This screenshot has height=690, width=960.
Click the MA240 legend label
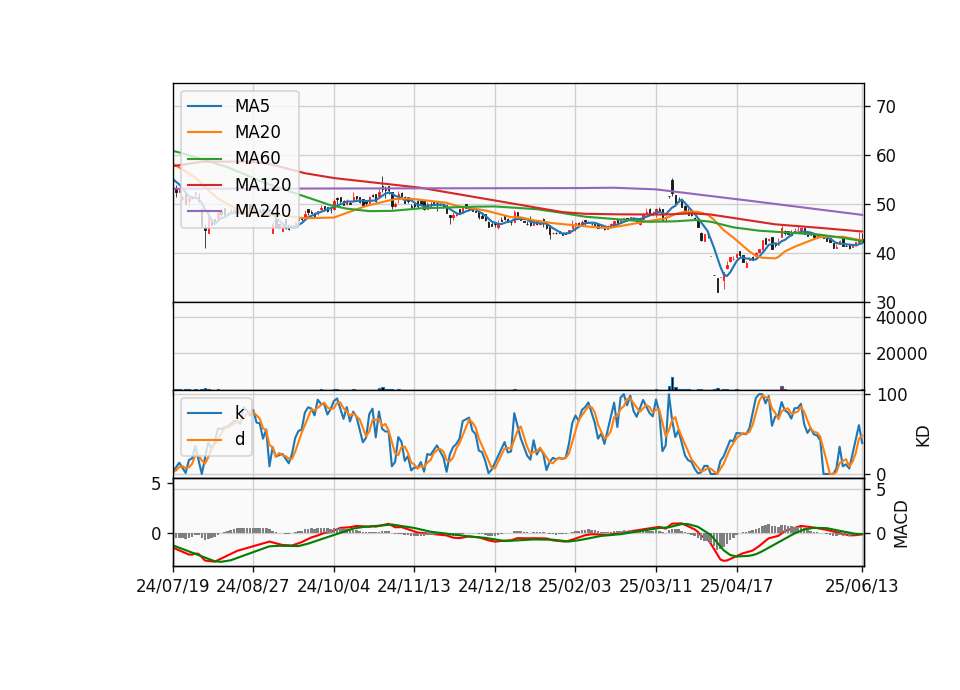coord(263,211)
